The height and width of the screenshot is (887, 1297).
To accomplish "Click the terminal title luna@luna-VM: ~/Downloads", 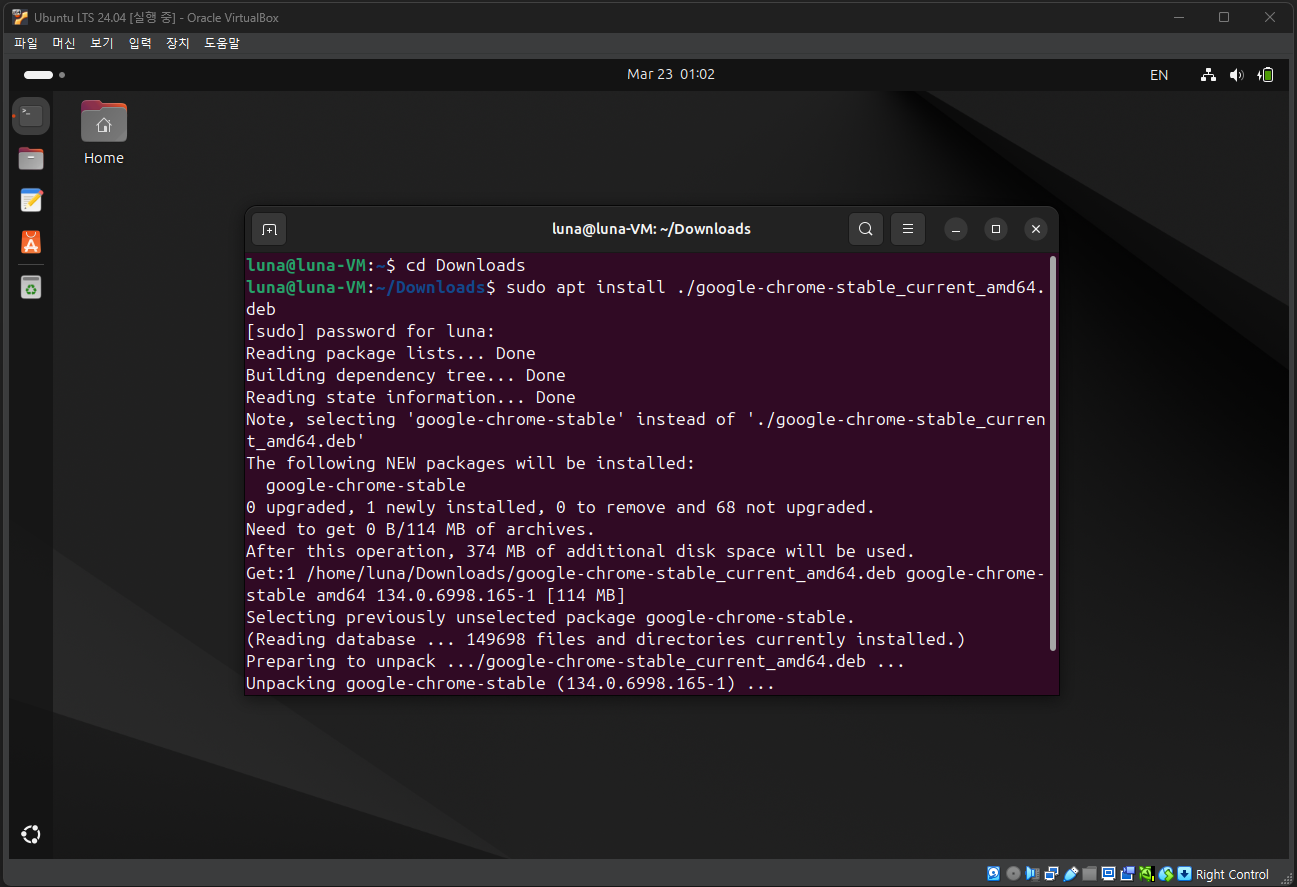I will pos(651,229).
